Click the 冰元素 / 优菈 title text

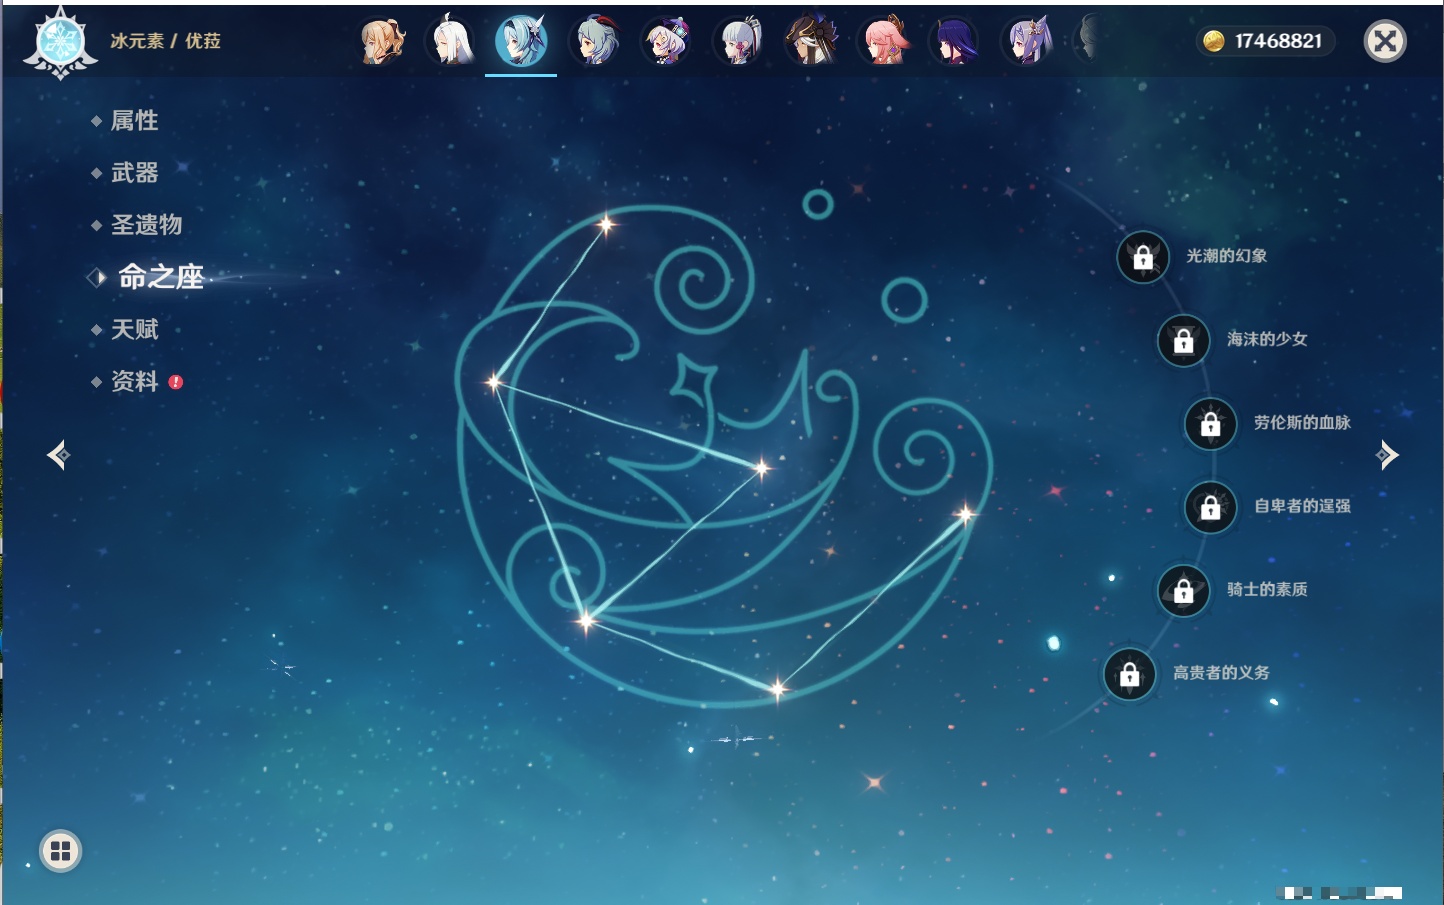point(165,41)
